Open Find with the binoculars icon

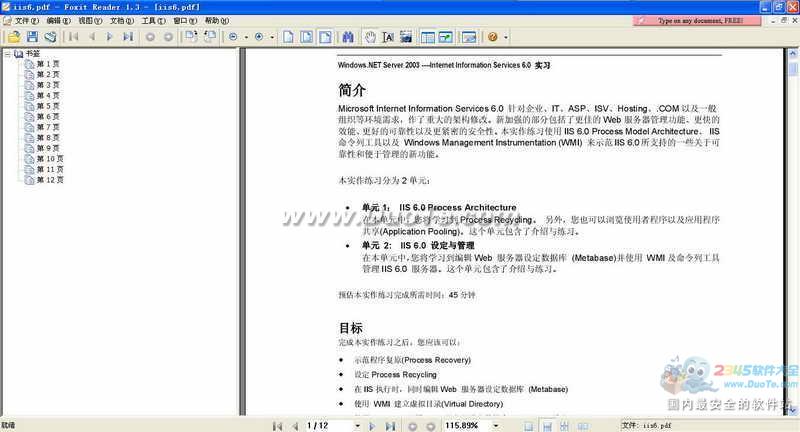point(348,37)
